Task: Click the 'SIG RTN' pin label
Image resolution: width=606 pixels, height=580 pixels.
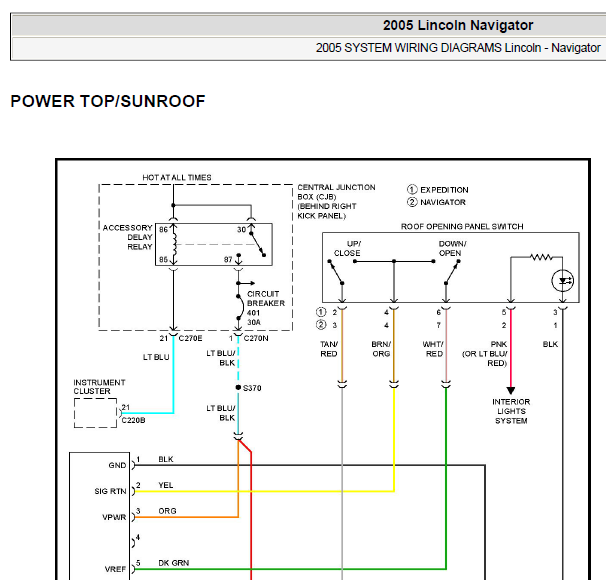Action: coord(111,491)
